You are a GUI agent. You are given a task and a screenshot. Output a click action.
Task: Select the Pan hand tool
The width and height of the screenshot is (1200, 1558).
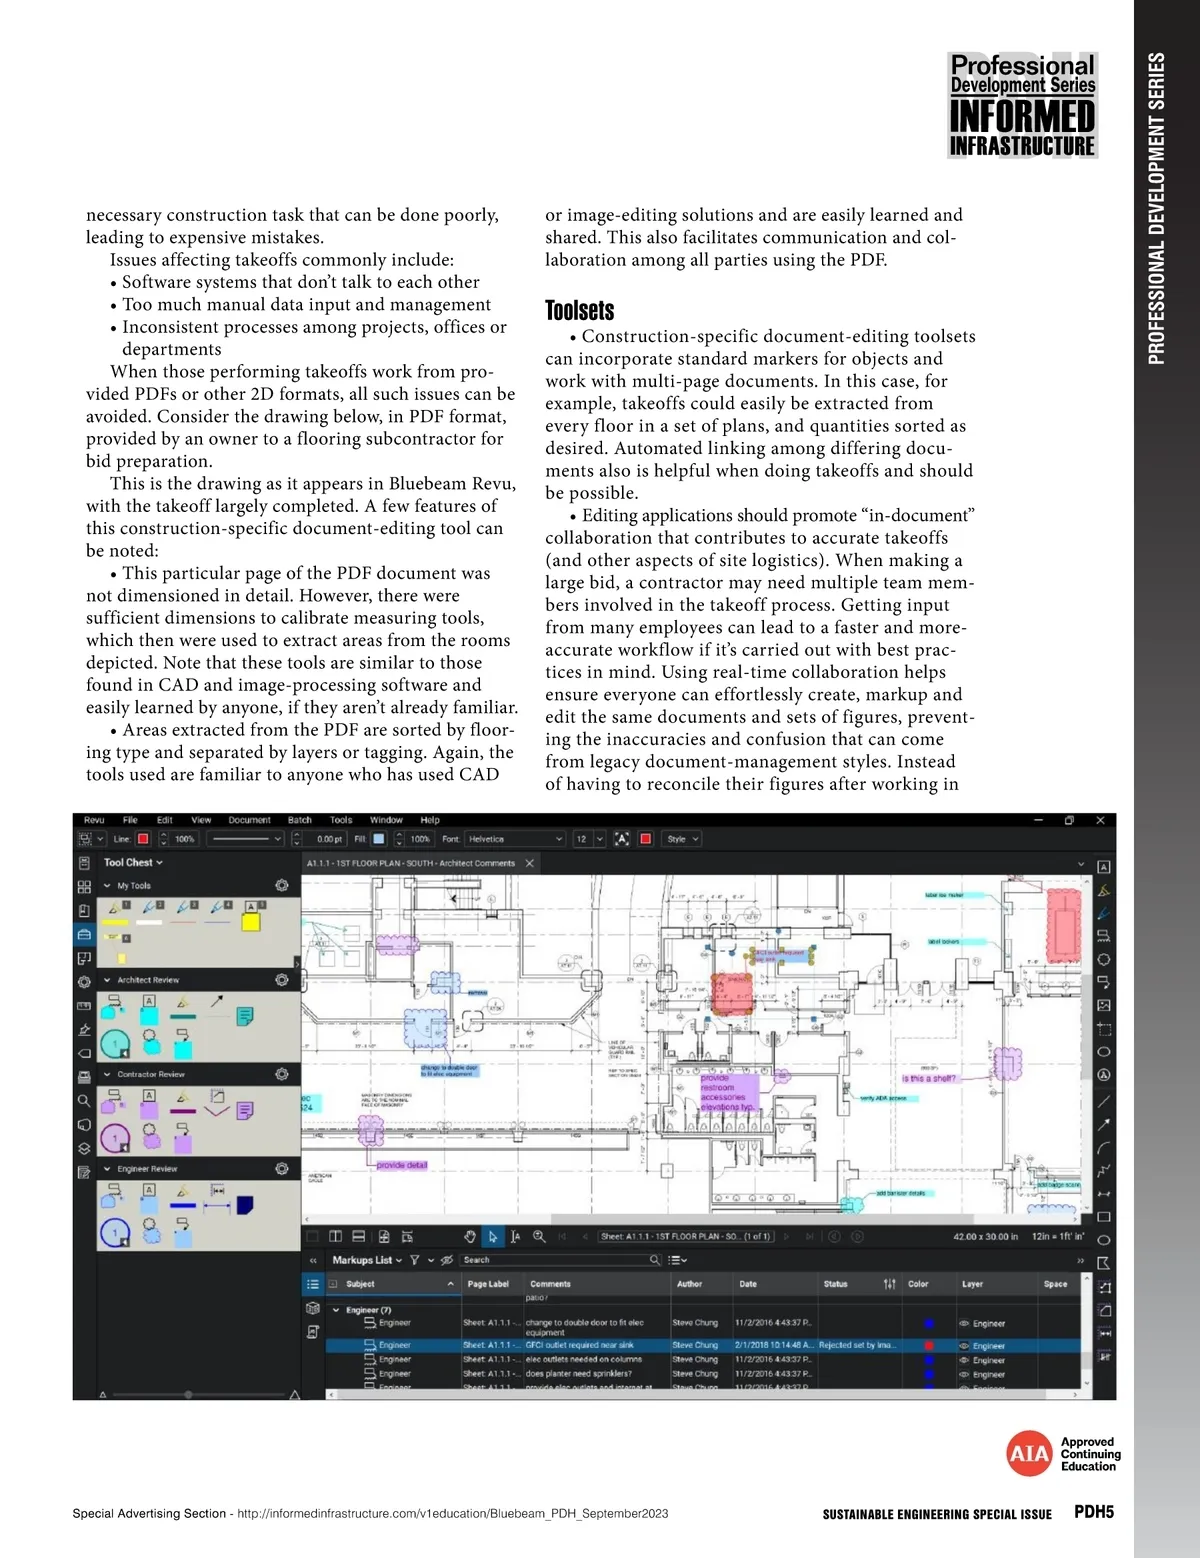click(x=470, y=1237)
